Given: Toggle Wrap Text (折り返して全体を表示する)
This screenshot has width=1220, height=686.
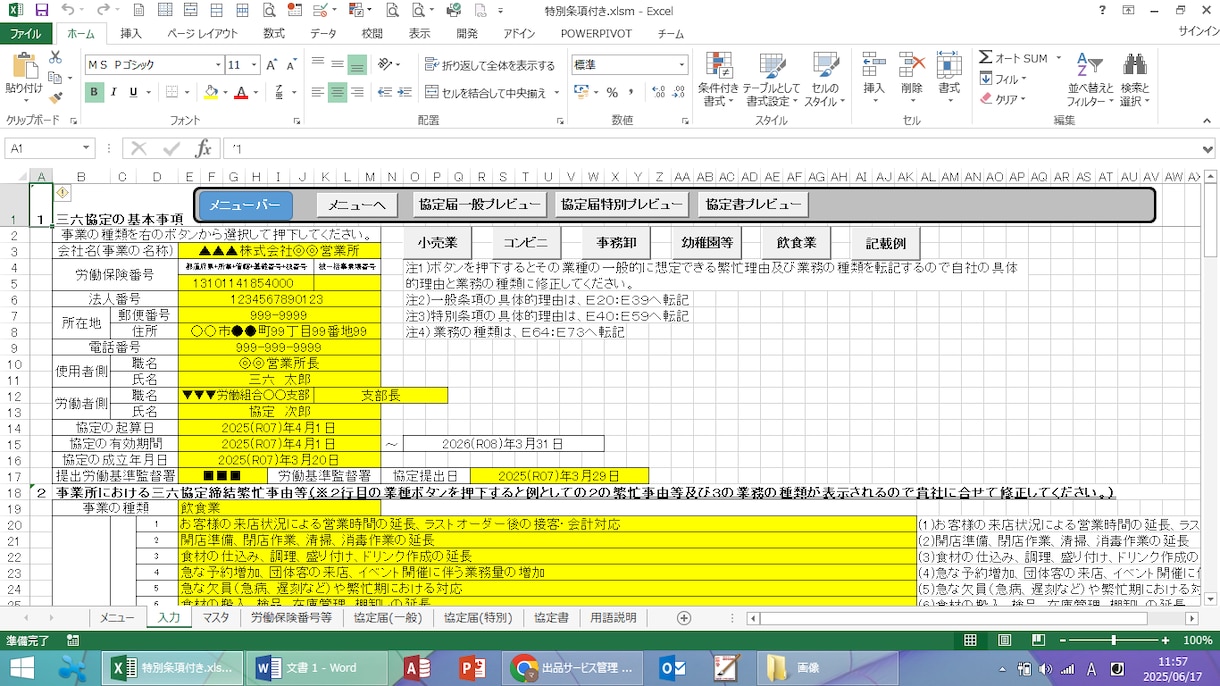Looking at the screenshot, I should (x=490, y=65).
